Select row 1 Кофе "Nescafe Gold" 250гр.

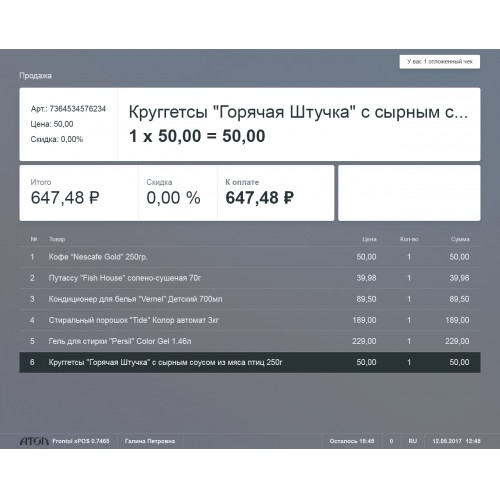click(x=250, y=257)
